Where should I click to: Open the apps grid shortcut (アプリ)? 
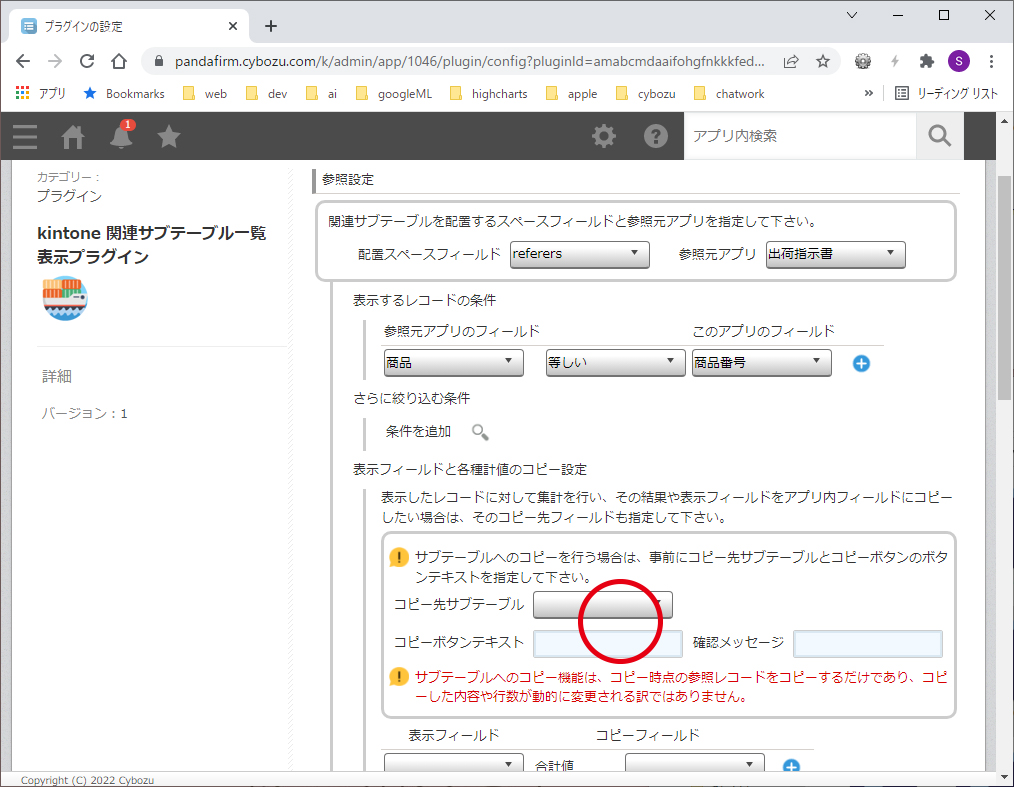pyautogui.click(x=41, y=94)
